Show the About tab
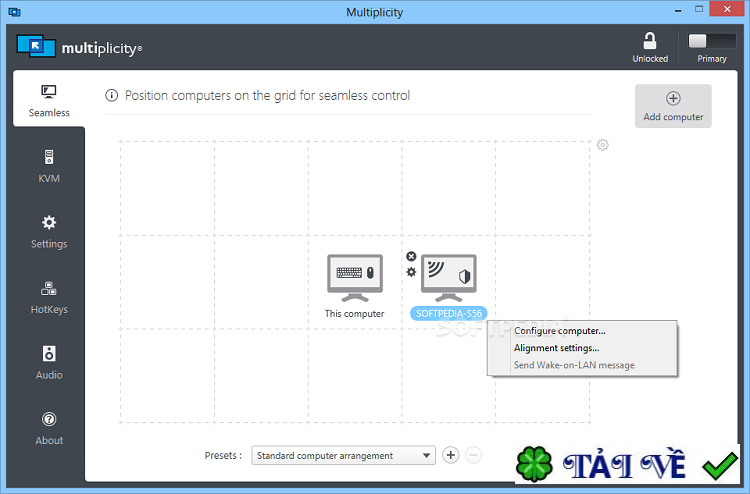750x494 pixels. click(x=49, y=428)
